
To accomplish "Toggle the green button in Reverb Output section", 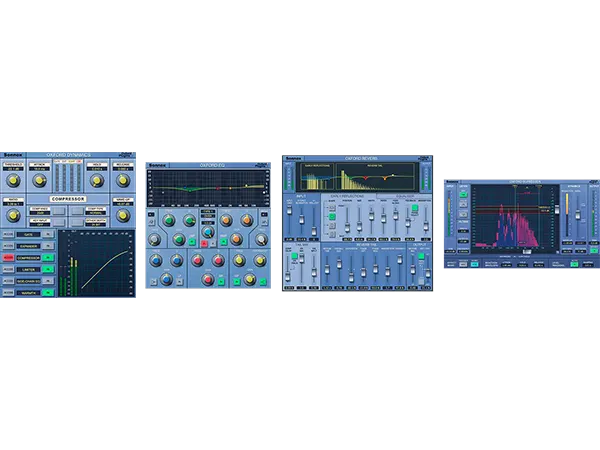I will (421, 256).
